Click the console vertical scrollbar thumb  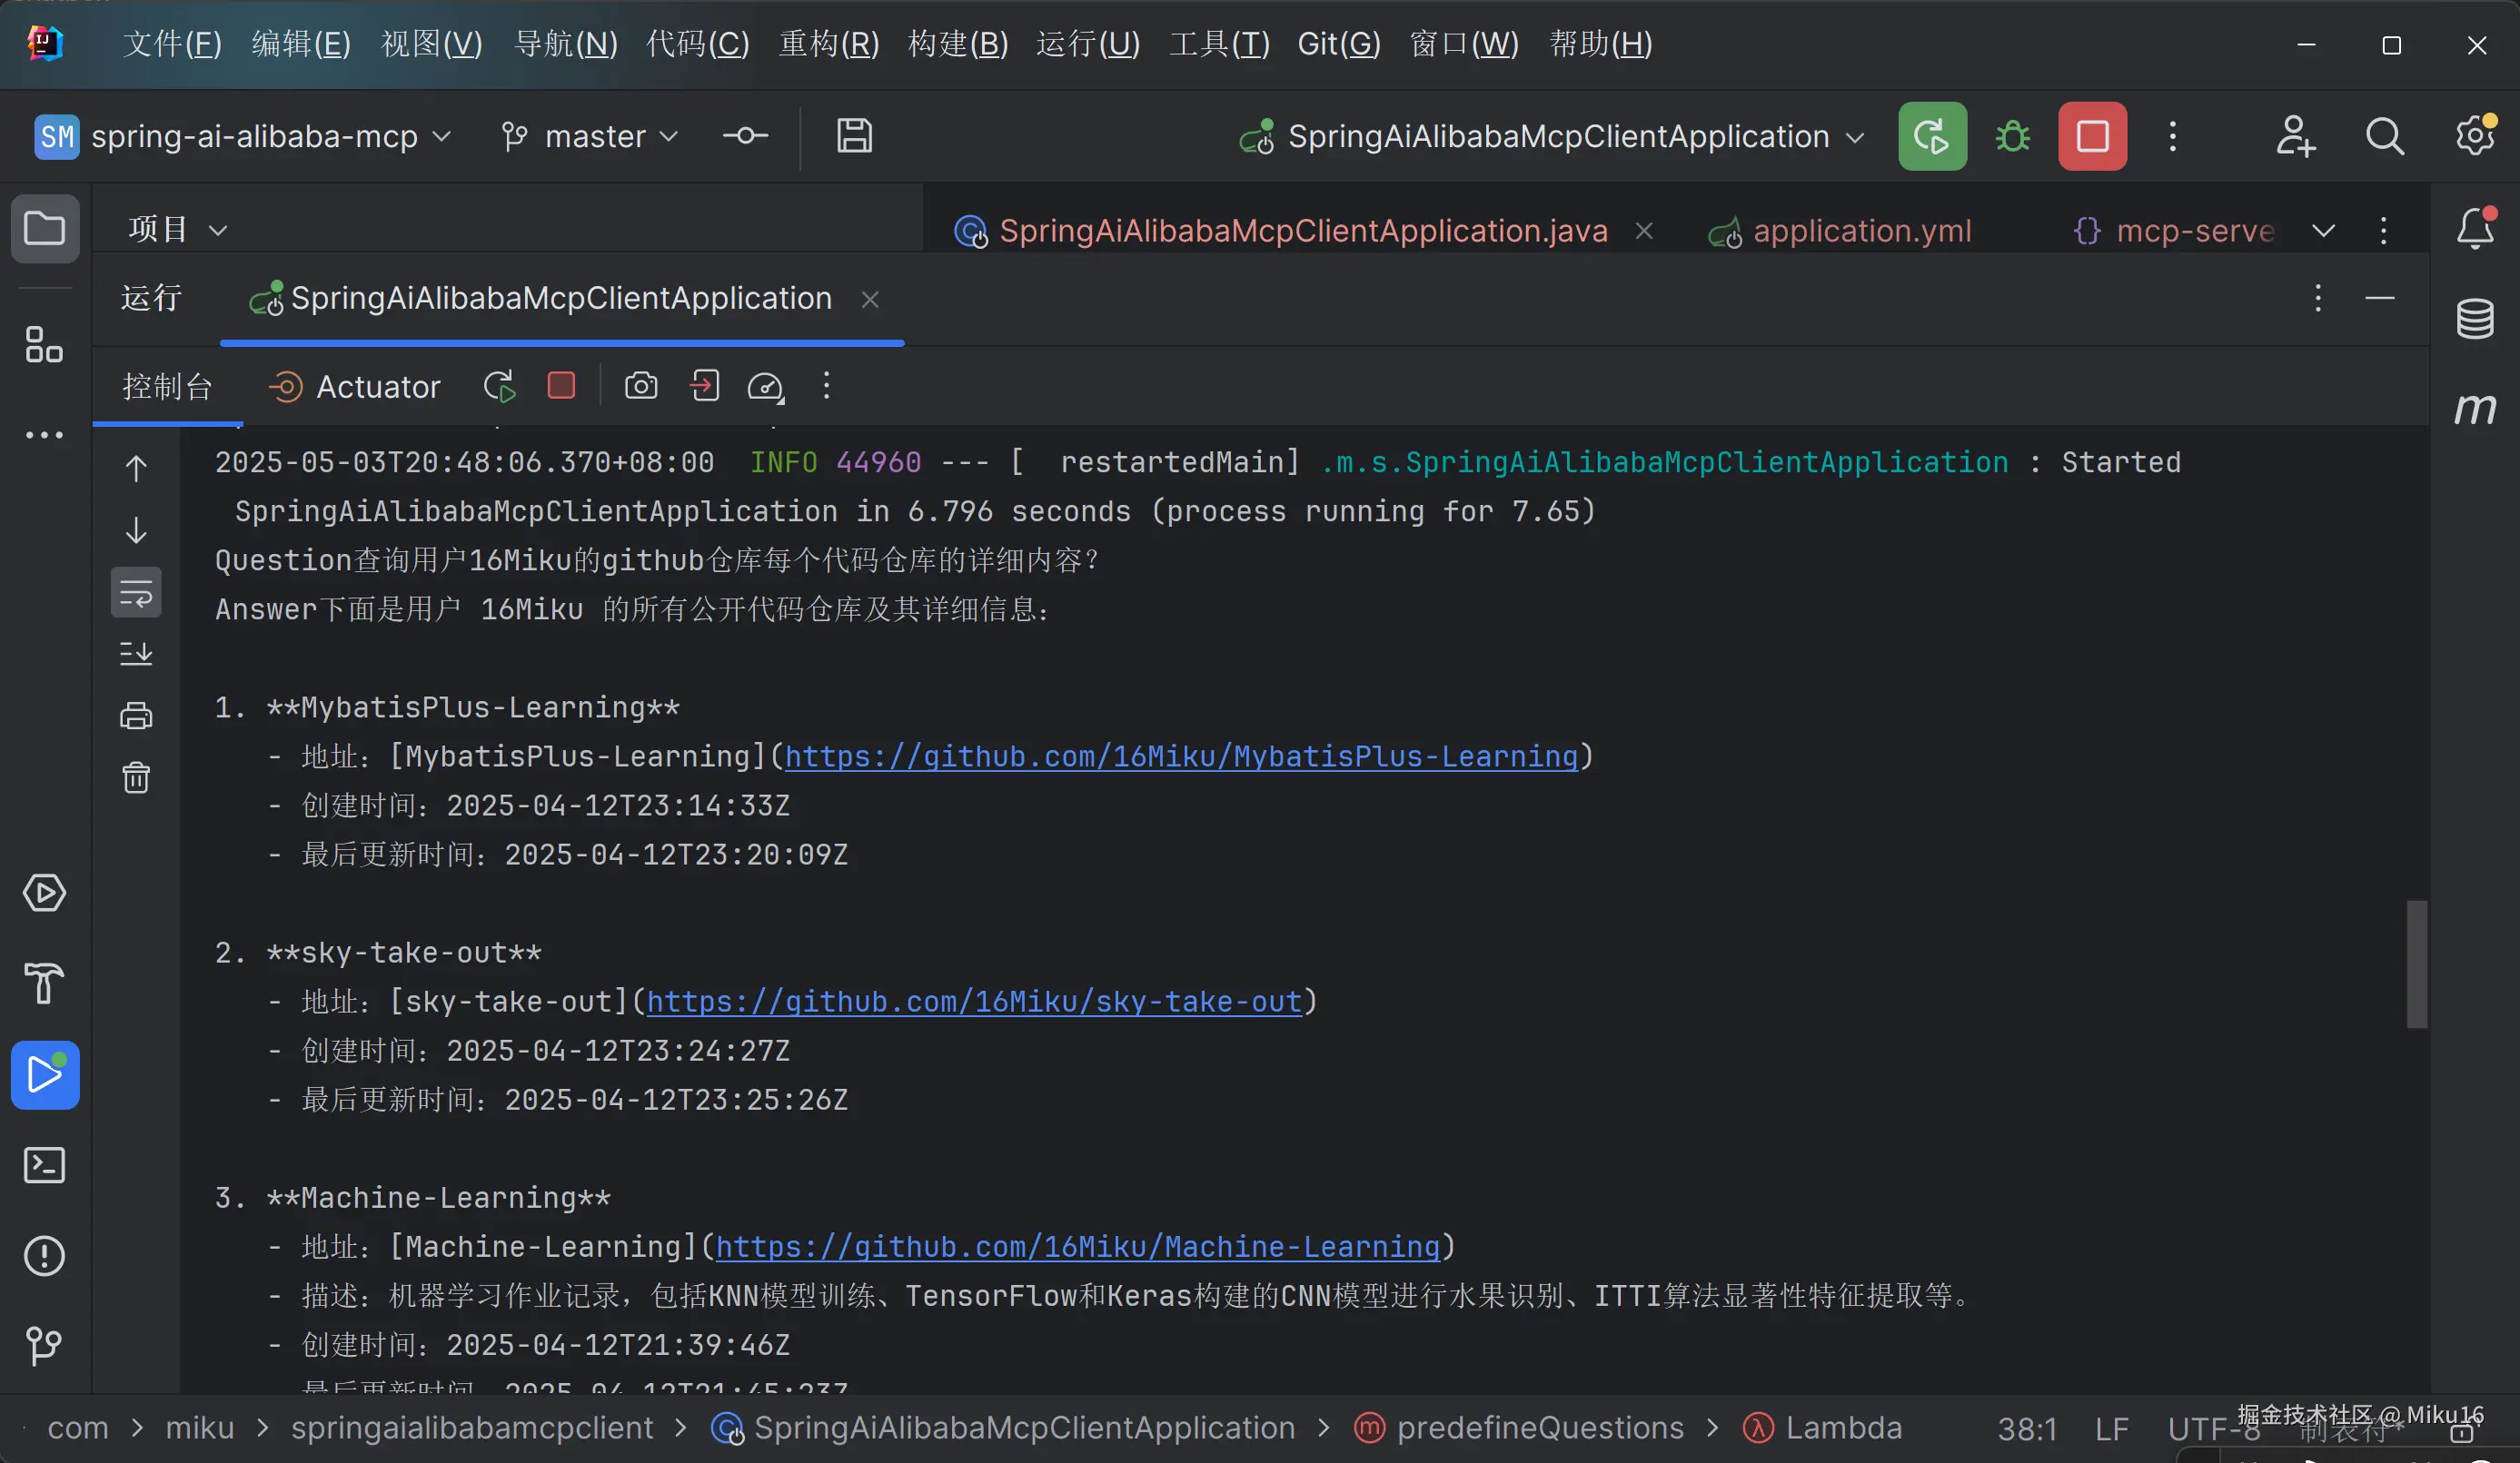2416,964
